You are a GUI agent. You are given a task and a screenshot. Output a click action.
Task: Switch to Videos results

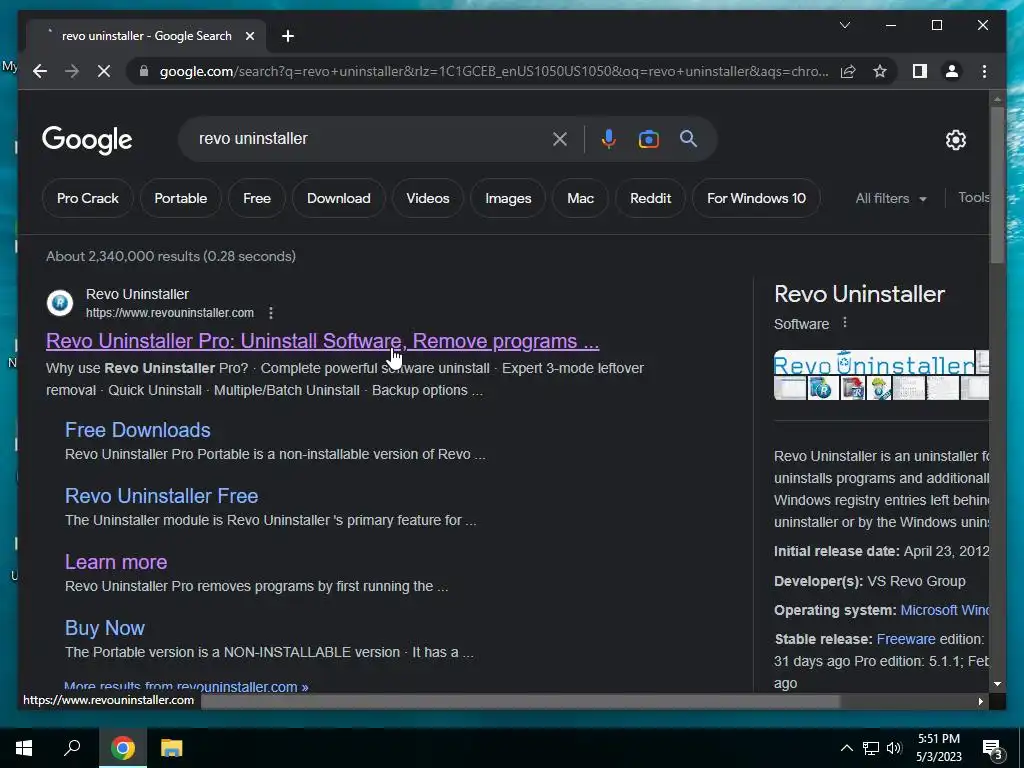pos(428,198)
